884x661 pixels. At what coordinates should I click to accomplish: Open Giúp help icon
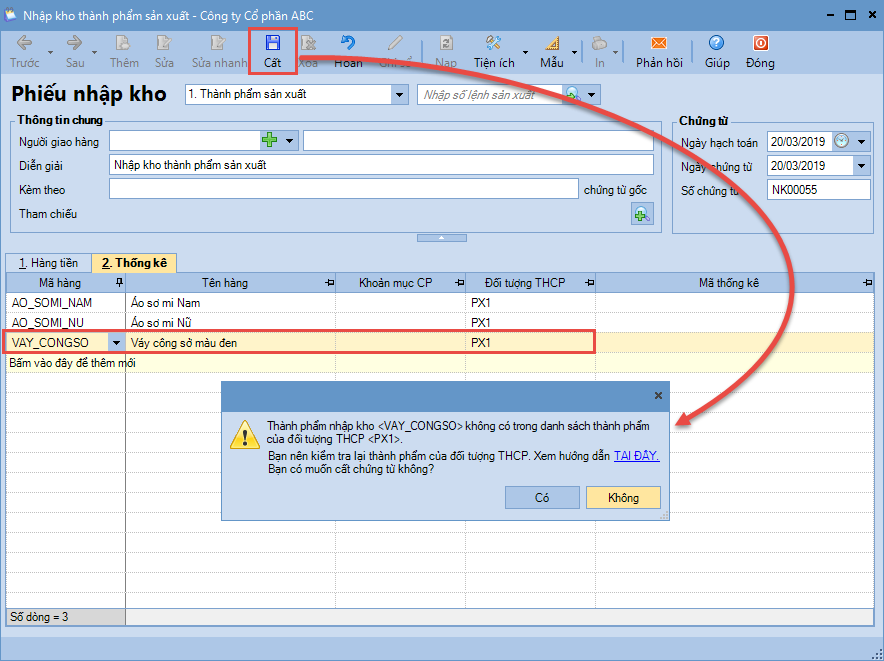click(716, 44)
